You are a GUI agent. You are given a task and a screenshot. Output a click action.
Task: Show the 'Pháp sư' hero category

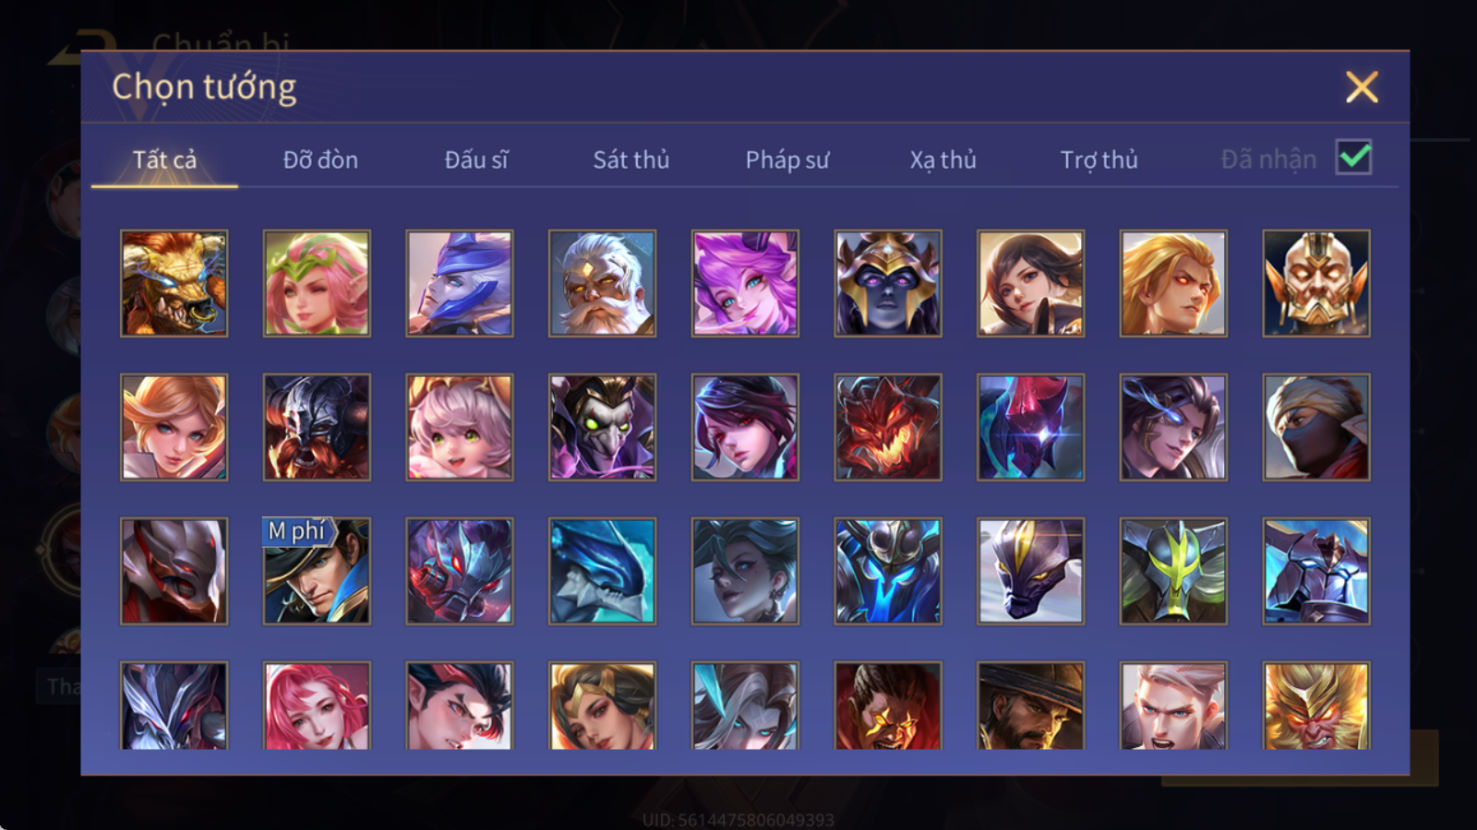(x=787, y=160)
